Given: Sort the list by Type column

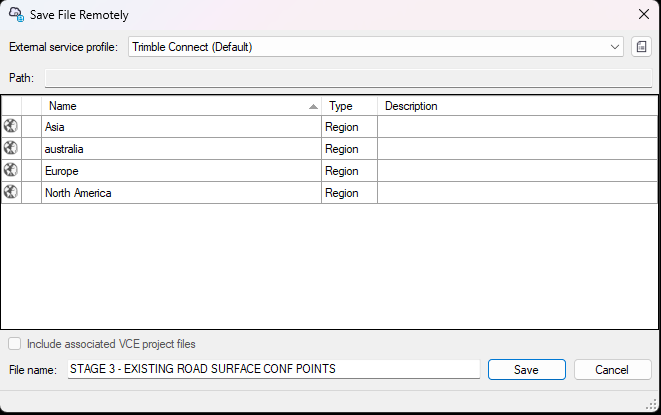Looking at the screenshot, I should [x=349, y=106].
